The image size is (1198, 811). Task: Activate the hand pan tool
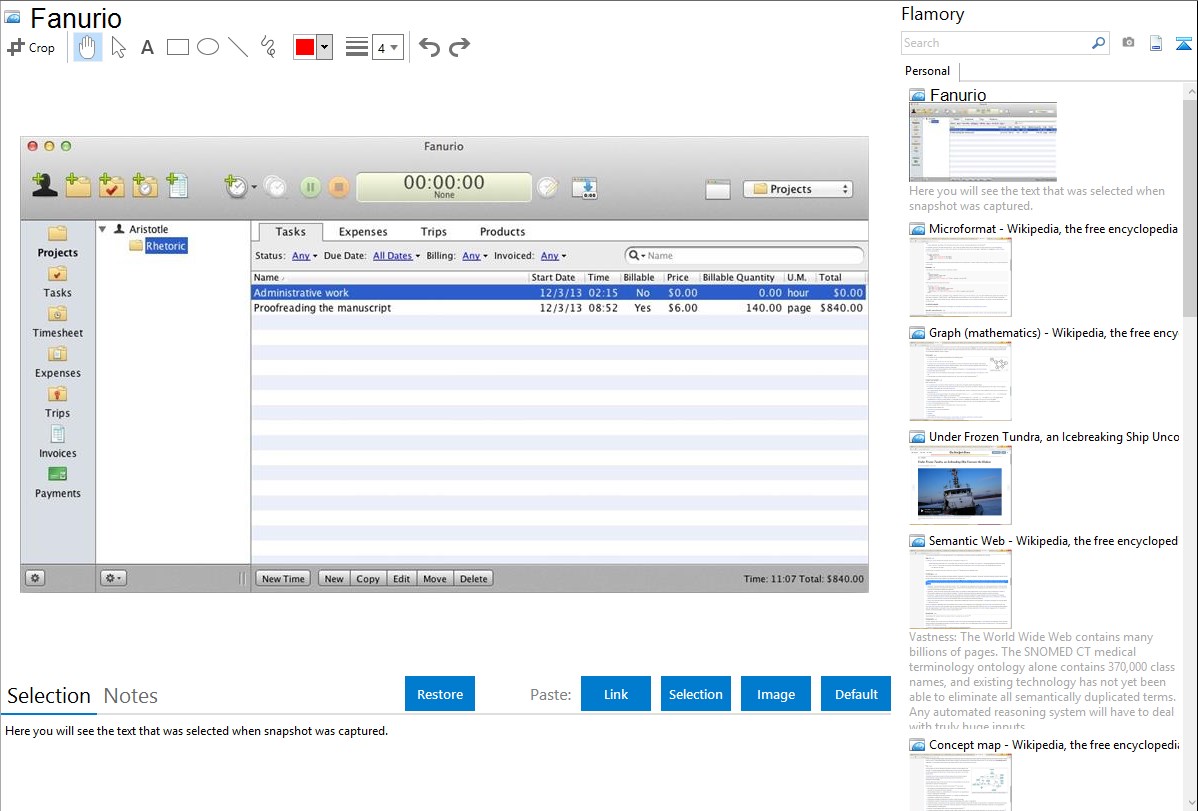(88, 47)
